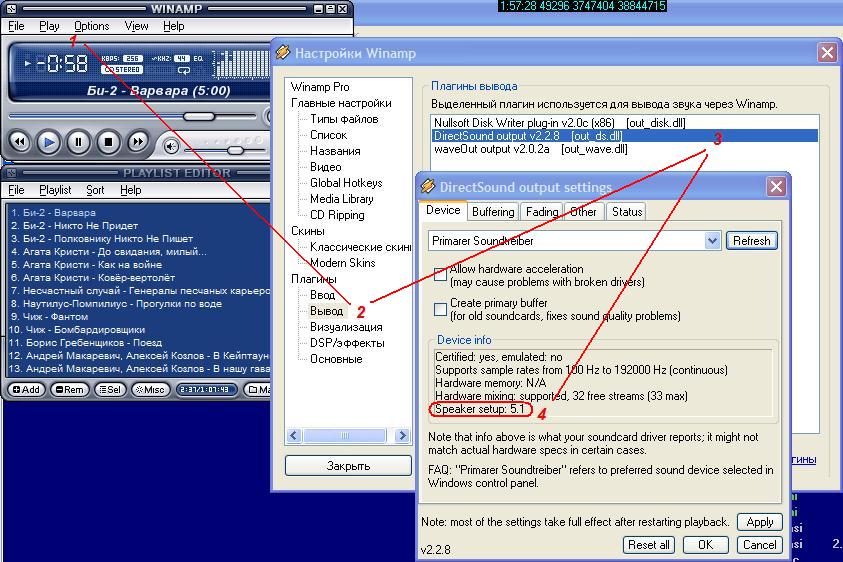
Task: Click the Rem button in Playlist Editor
Action: click(70, 389)
